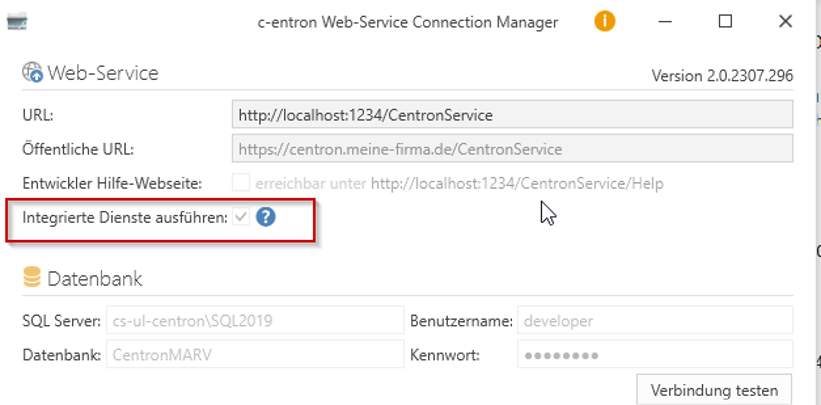821x405 pixels.
Task: Toggle the Integrierte Dienste ausführen checkbox
Action: pyautogui.click(x=240, y=216)
